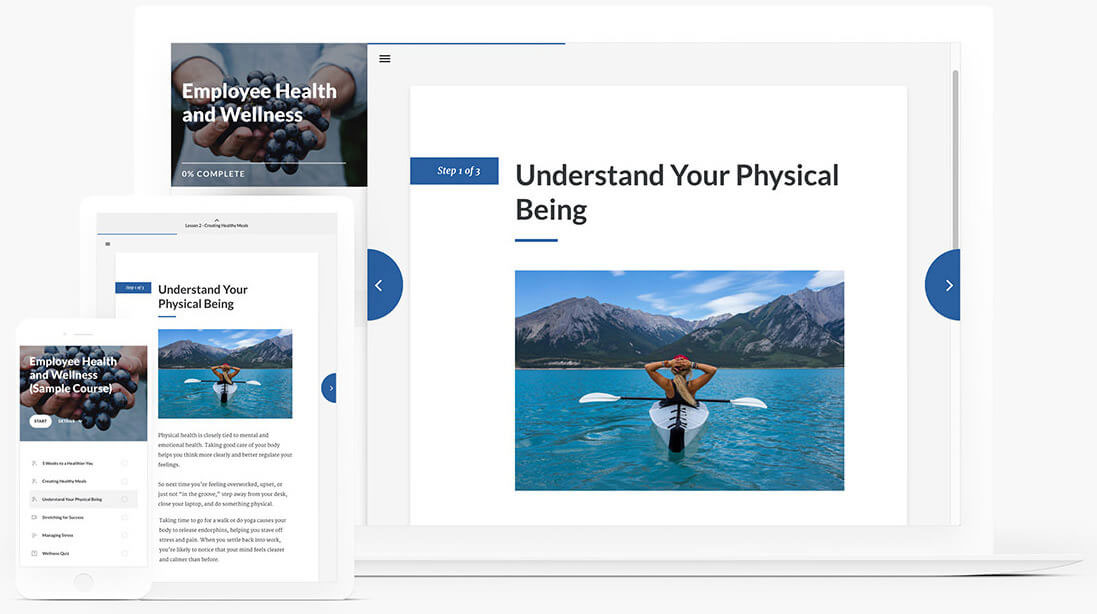
Task: Select the Managing Stress lesson
Action: click(59, 535)
